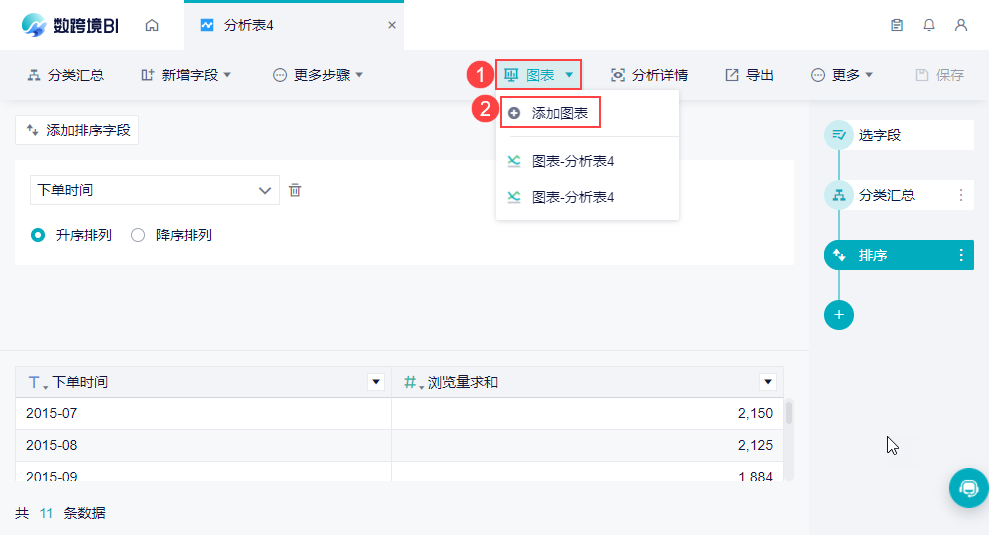Open 浏览量求和 column filter arrow

tap(768, 382)
